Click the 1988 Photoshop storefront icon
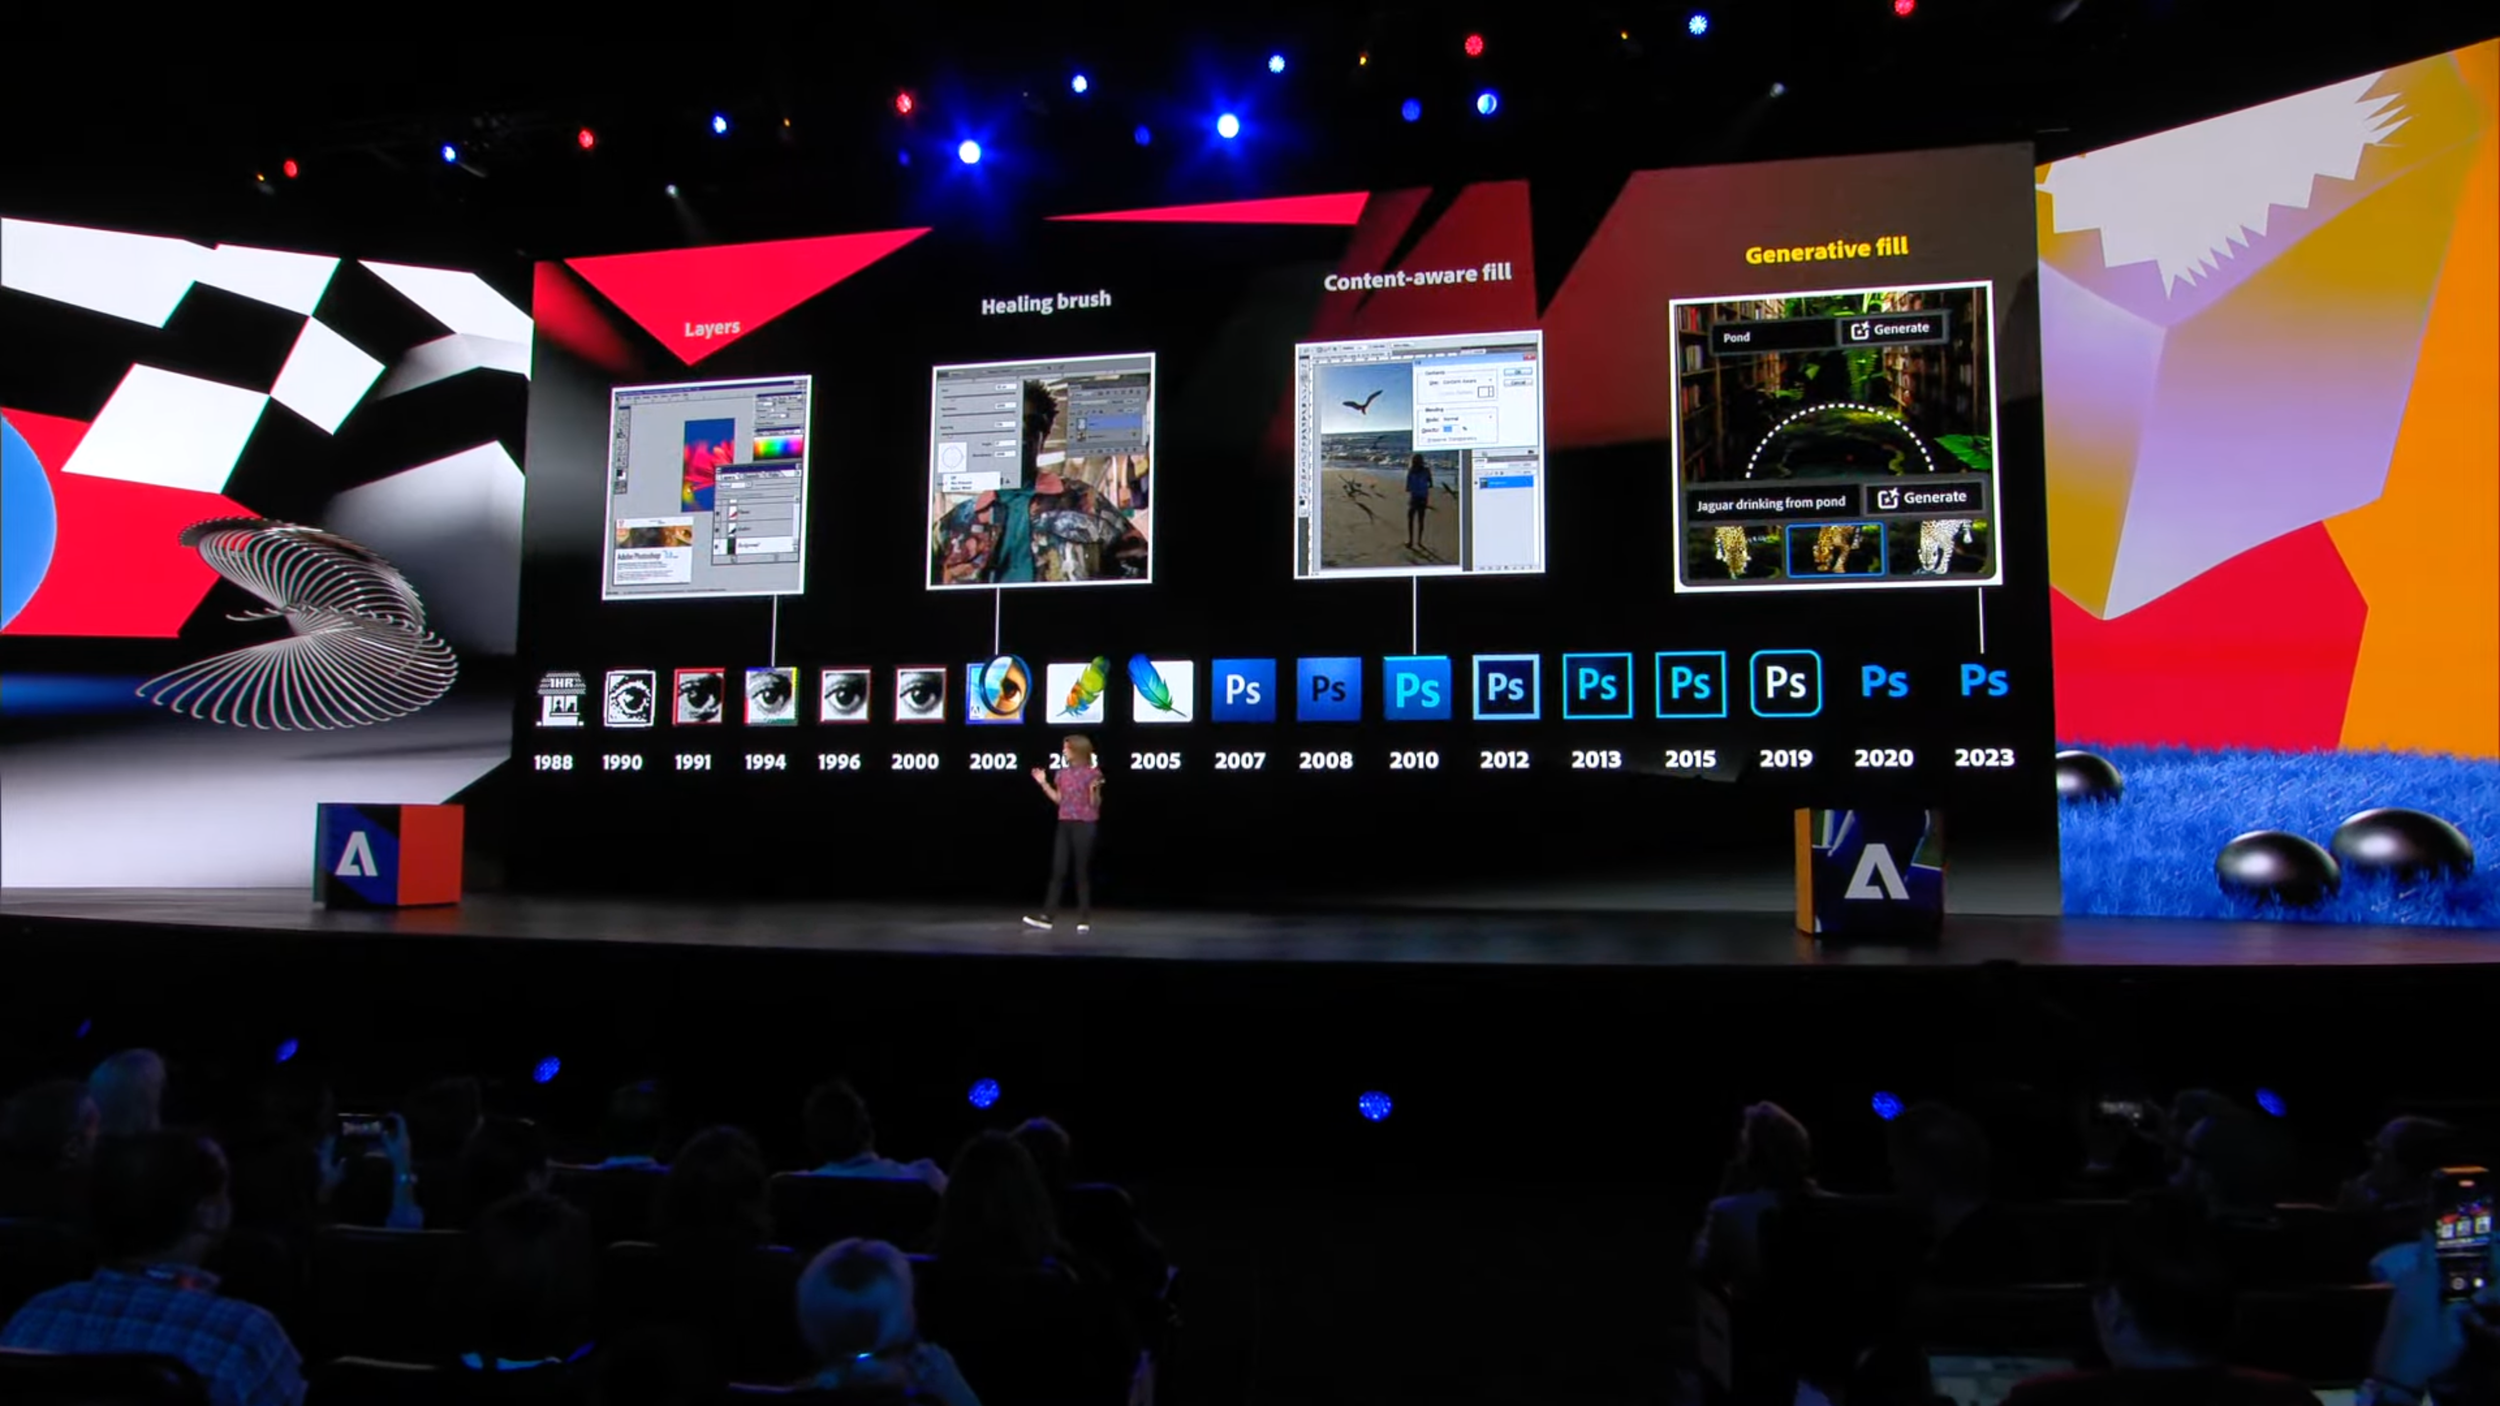The height and width of the screenshot is (1406, 2500). point(561,698)
